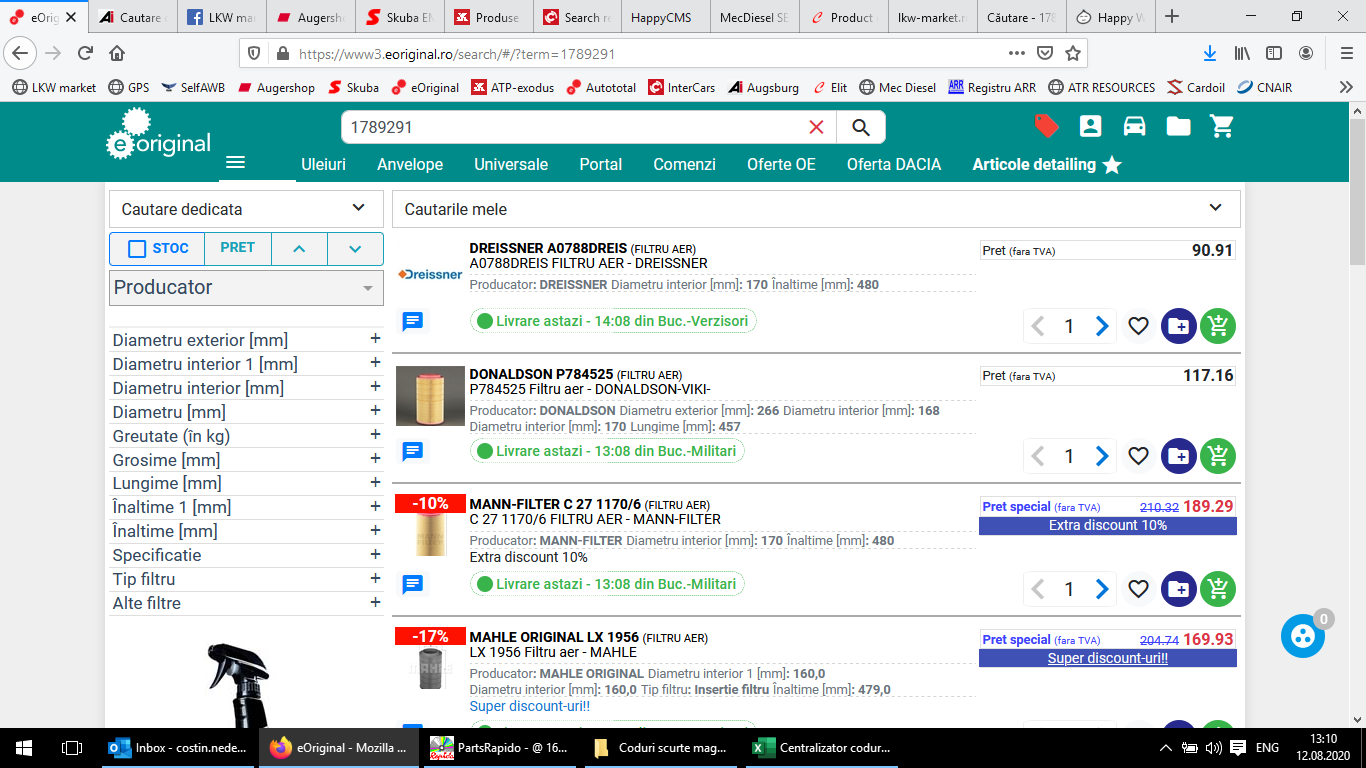The image size is (1366, 768).
Task: Decrease quantity for Mann-Filter C 27 1170/6
Action: tap(1038, 589)
